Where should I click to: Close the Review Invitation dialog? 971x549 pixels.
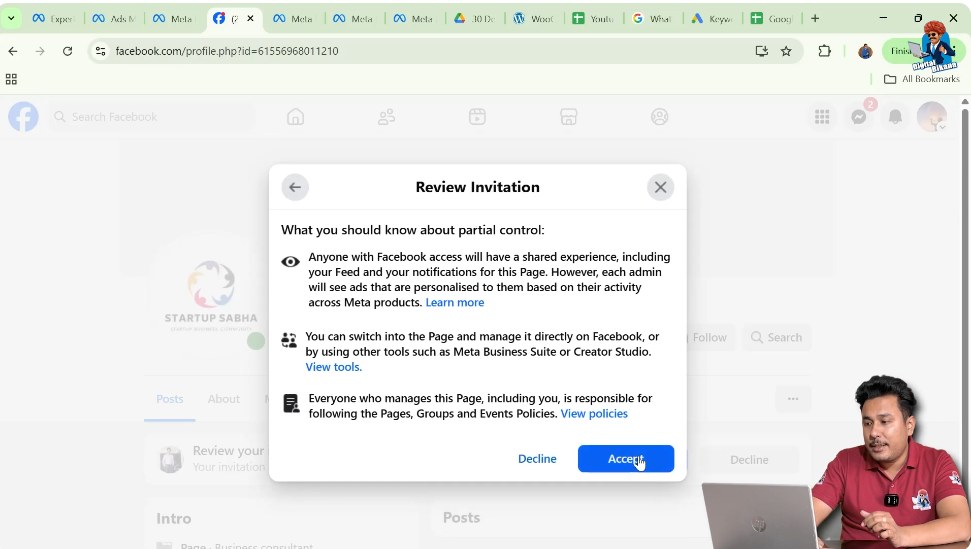[660, 187]
